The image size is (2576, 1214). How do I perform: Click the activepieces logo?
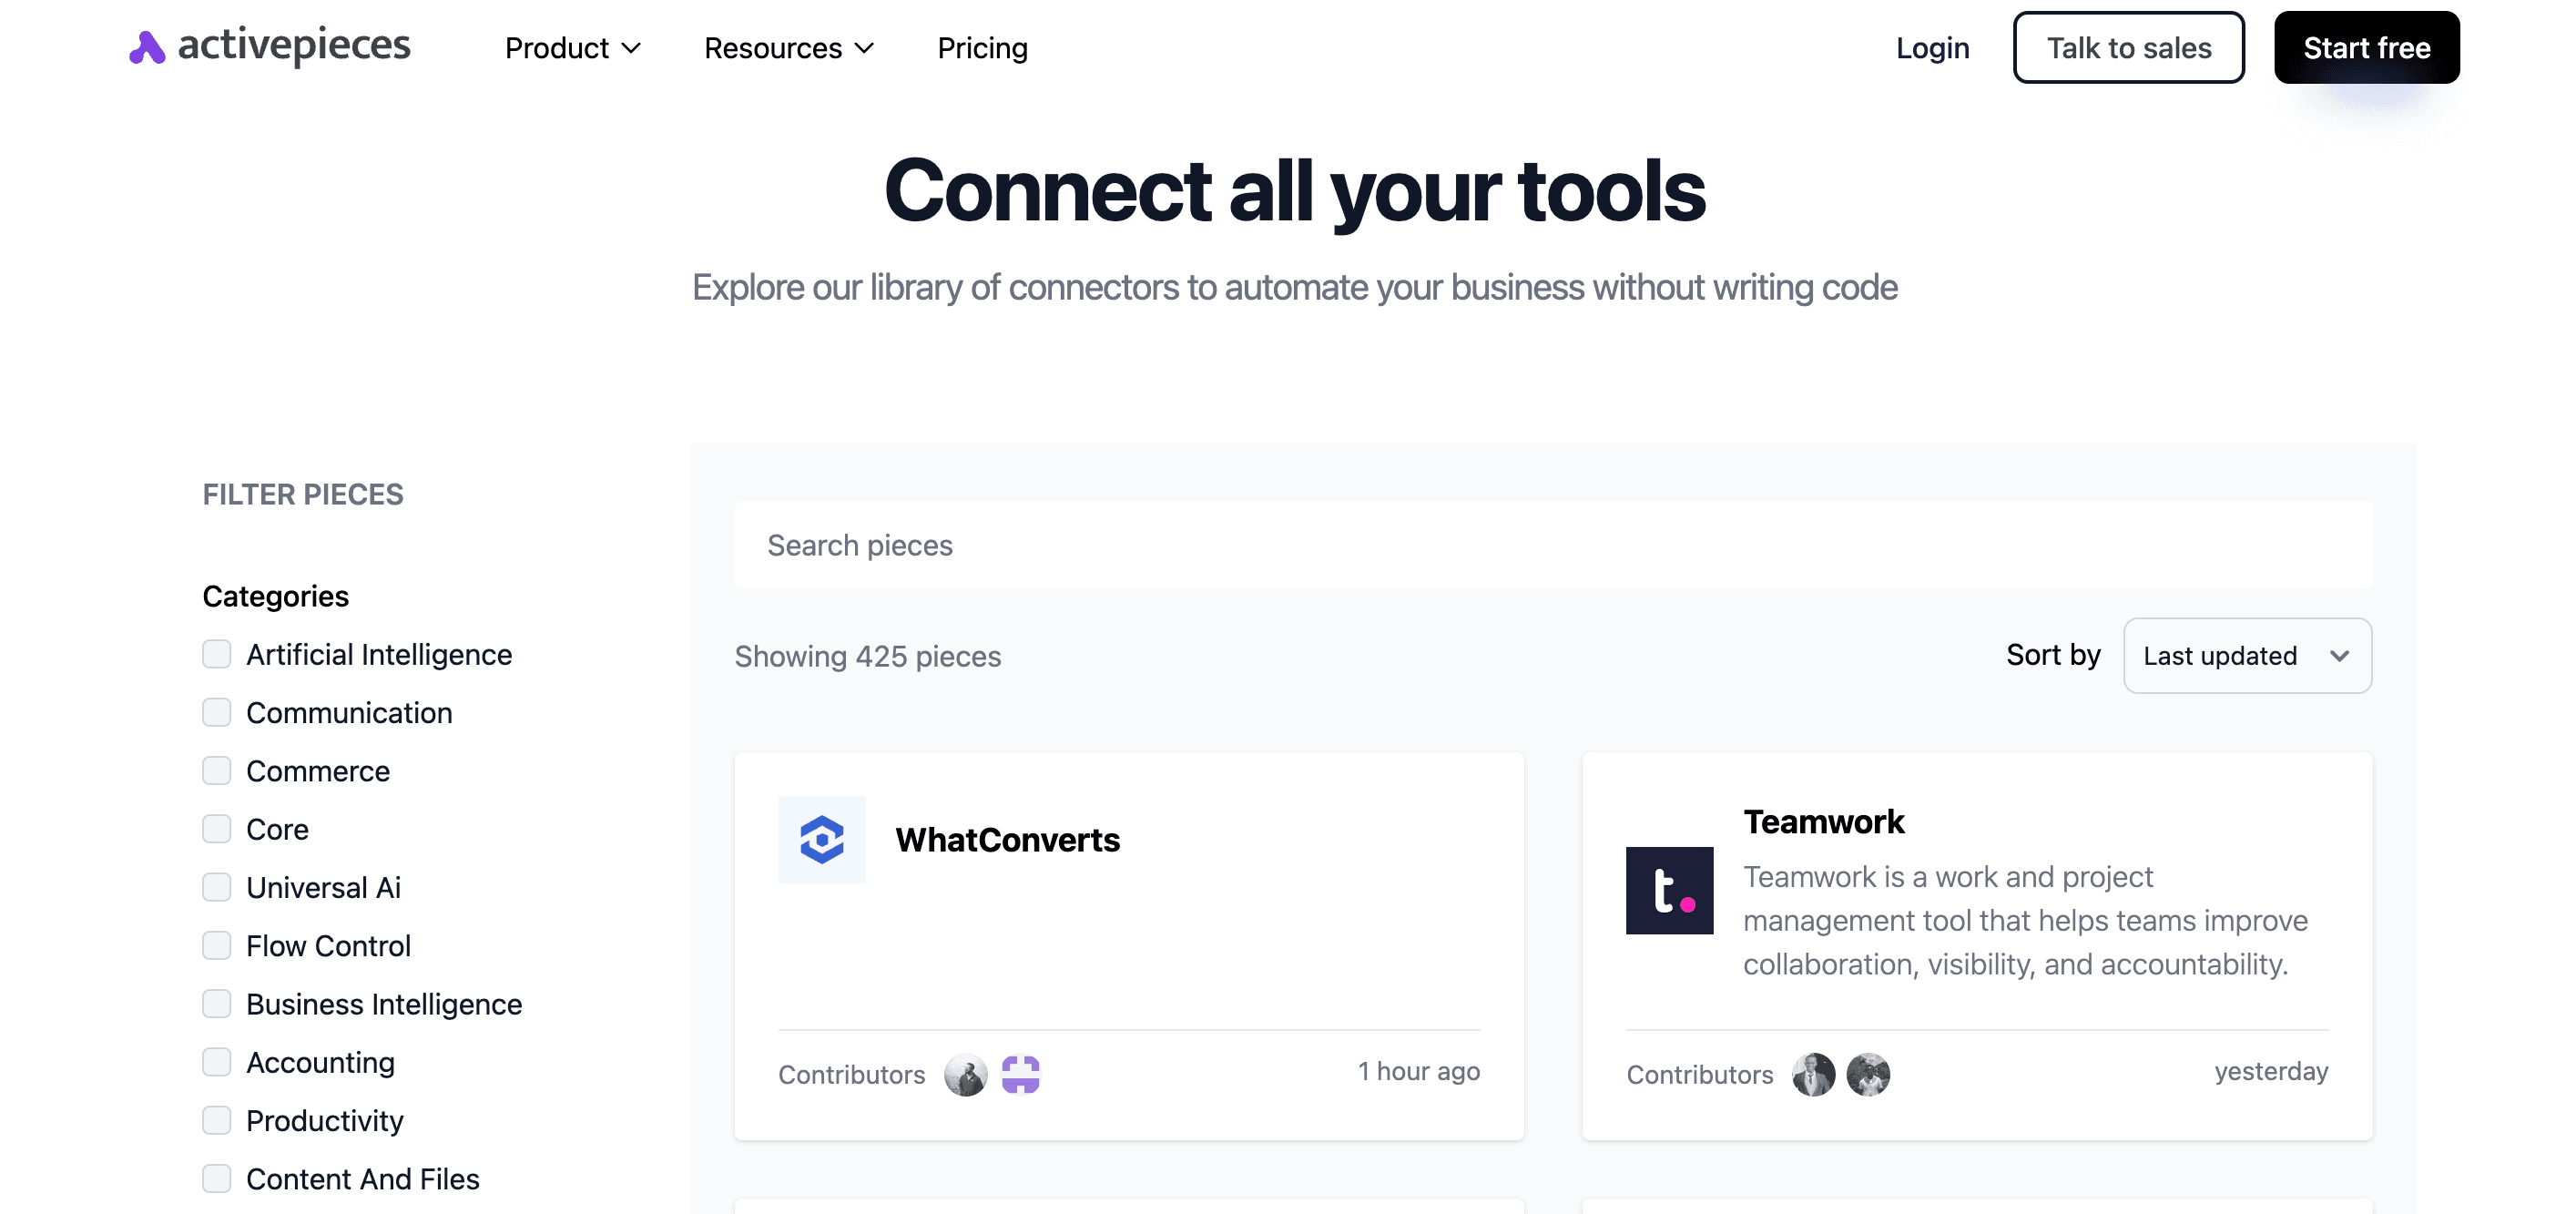pos(269,47)
